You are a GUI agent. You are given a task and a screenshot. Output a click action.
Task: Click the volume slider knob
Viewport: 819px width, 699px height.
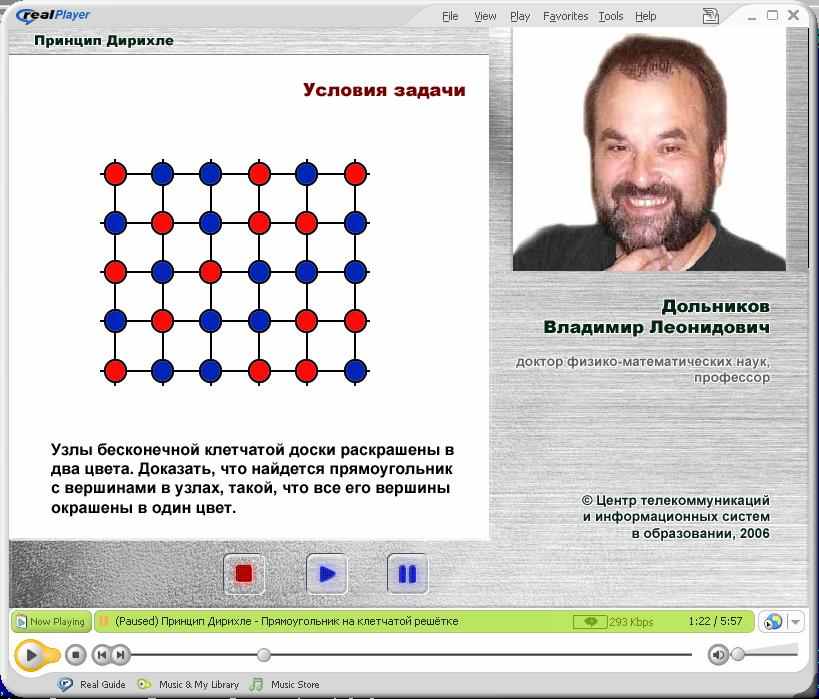tap(738, 654)
